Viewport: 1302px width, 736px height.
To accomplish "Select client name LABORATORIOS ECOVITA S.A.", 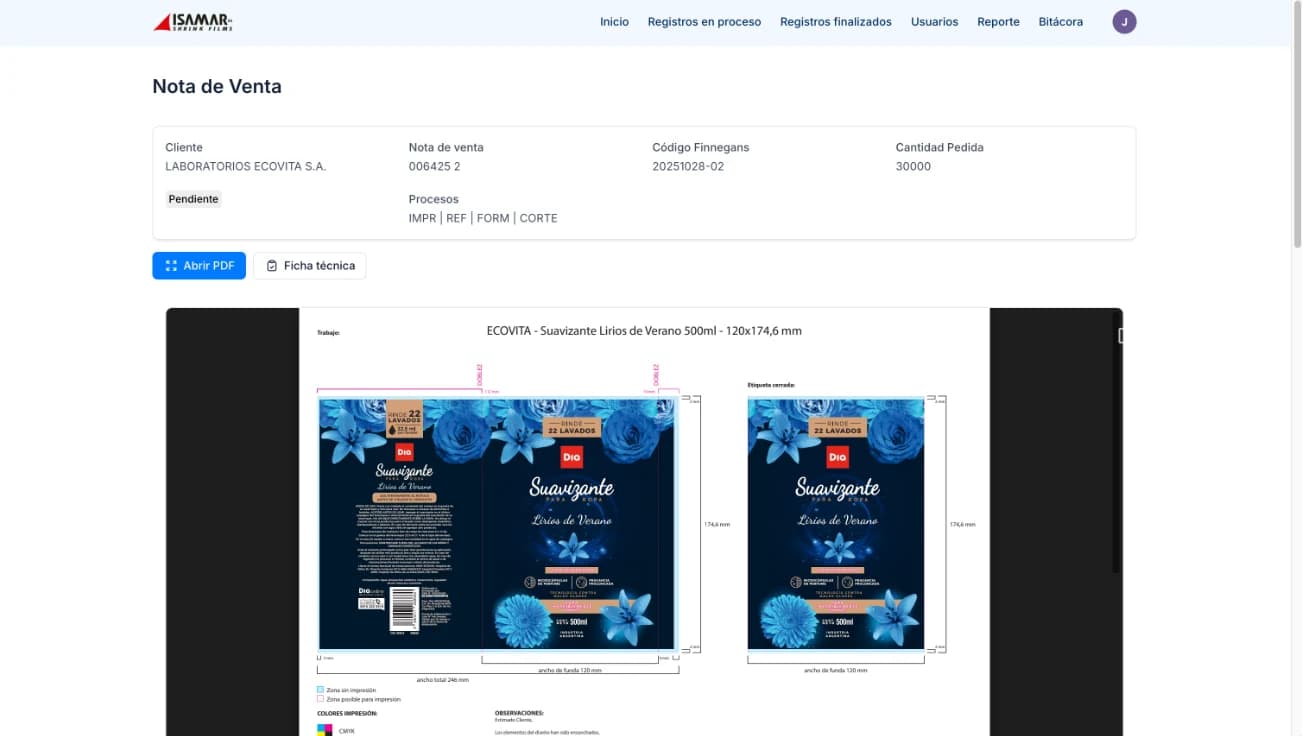I will (246, 166).
